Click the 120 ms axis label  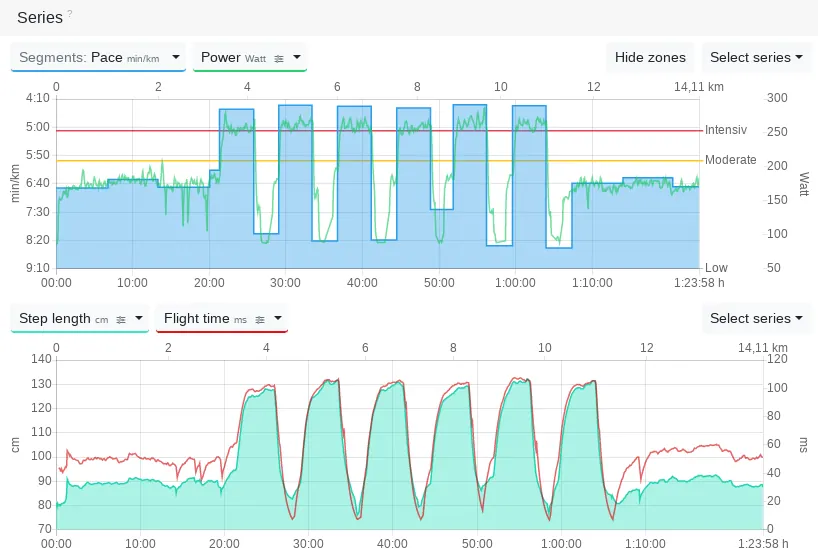coord(777,359)
